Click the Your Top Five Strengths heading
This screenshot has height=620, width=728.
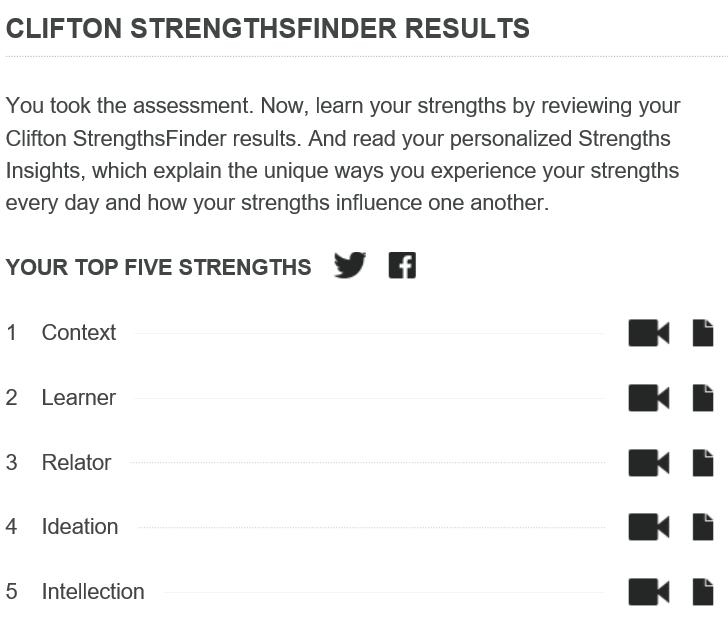pyautogui.click(x=158, y=268)
